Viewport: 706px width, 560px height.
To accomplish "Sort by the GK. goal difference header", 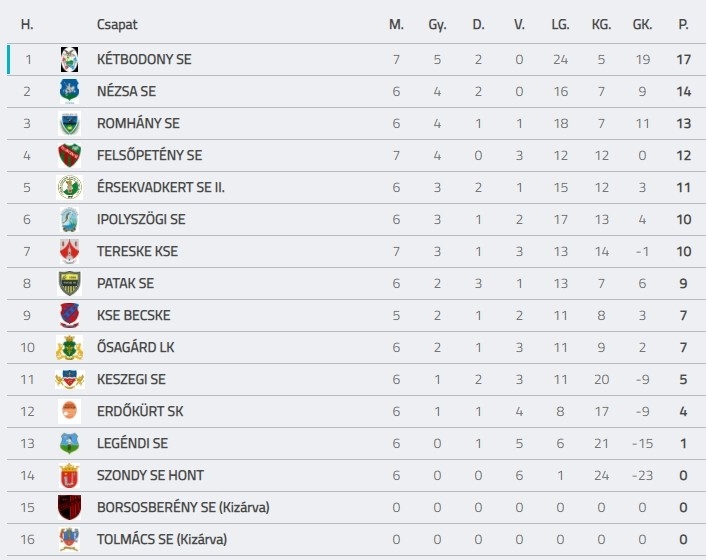I will pyautogui.click(x=642, y=24).
